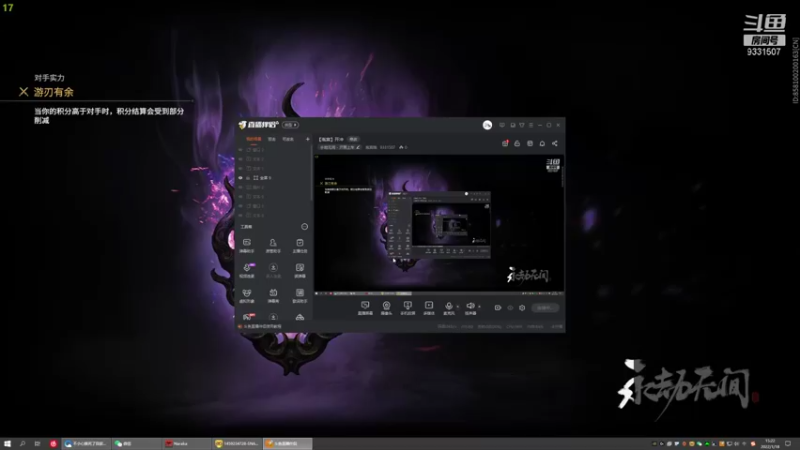Screen dimensions: 800x450
Task: Open the lock icon above preview
Action: (517, 143)
